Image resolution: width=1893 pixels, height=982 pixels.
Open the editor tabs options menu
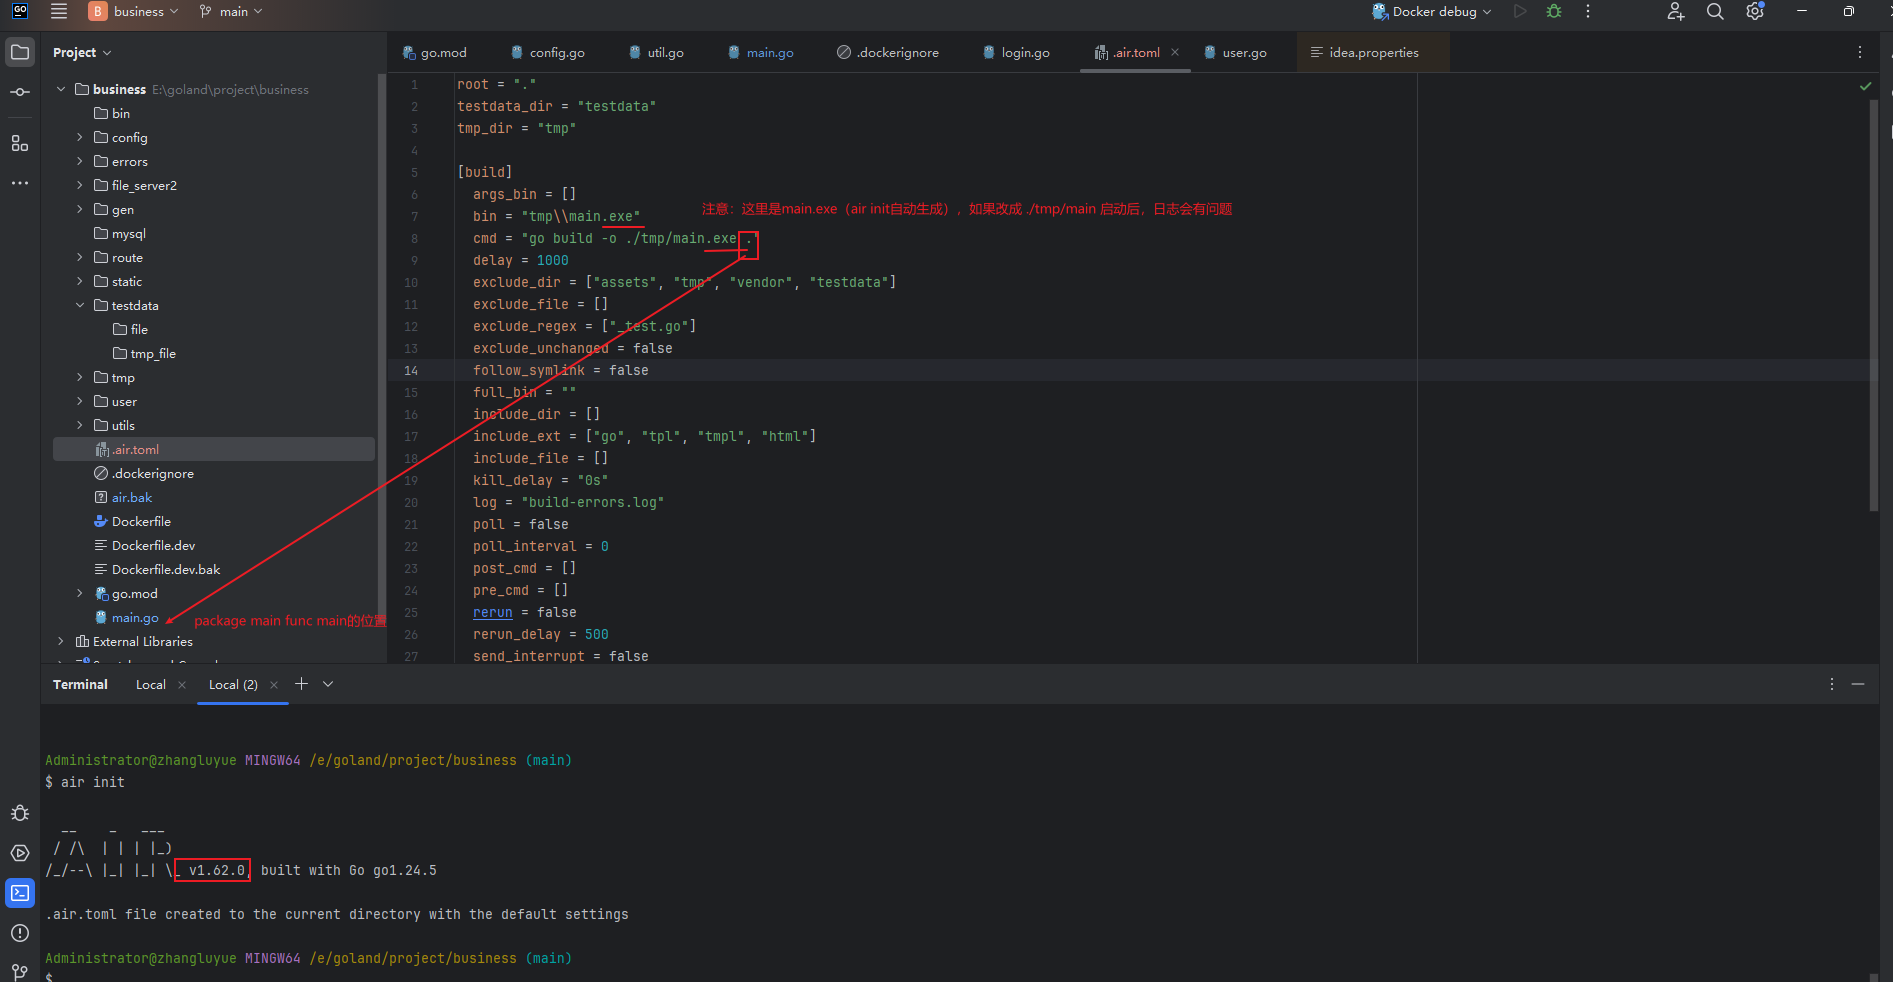tap(1860, 52)
